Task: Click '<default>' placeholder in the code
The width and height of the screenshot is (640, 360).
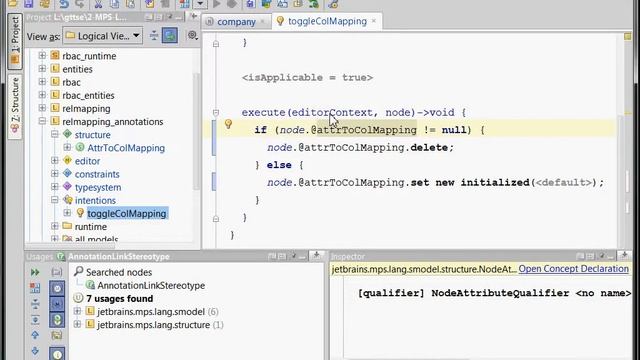Action: tap(563, 182)
